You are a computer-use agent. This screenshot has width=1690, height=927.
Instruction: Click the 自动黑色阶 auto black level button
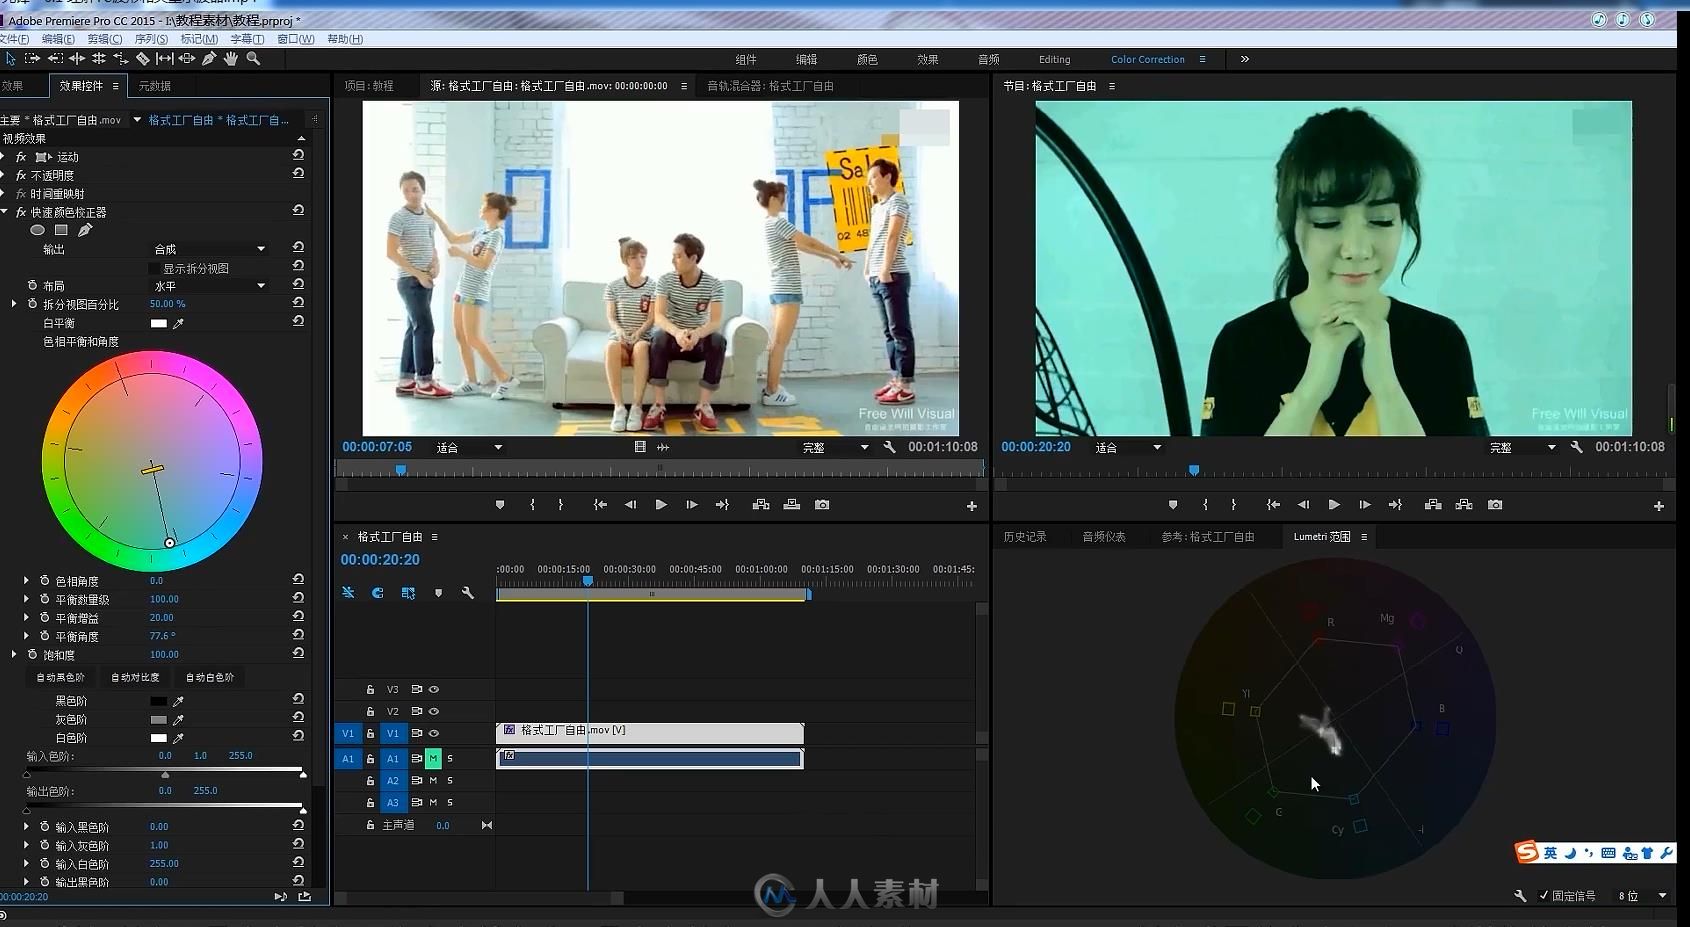(60, 677)
